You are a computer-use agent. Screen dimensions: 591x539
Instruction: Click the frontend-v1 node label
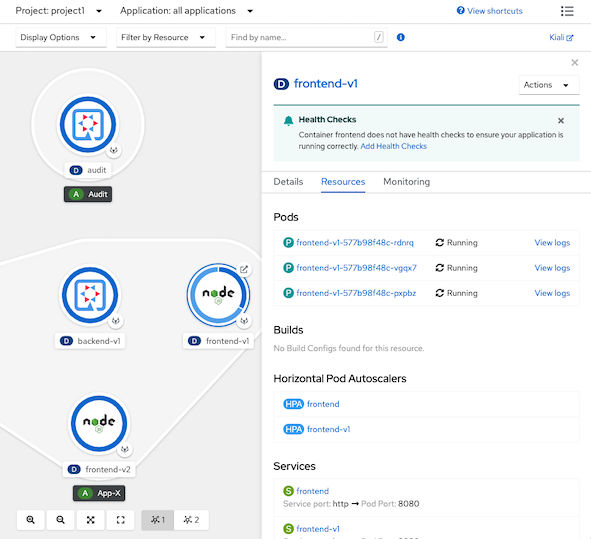pos(218,341)
